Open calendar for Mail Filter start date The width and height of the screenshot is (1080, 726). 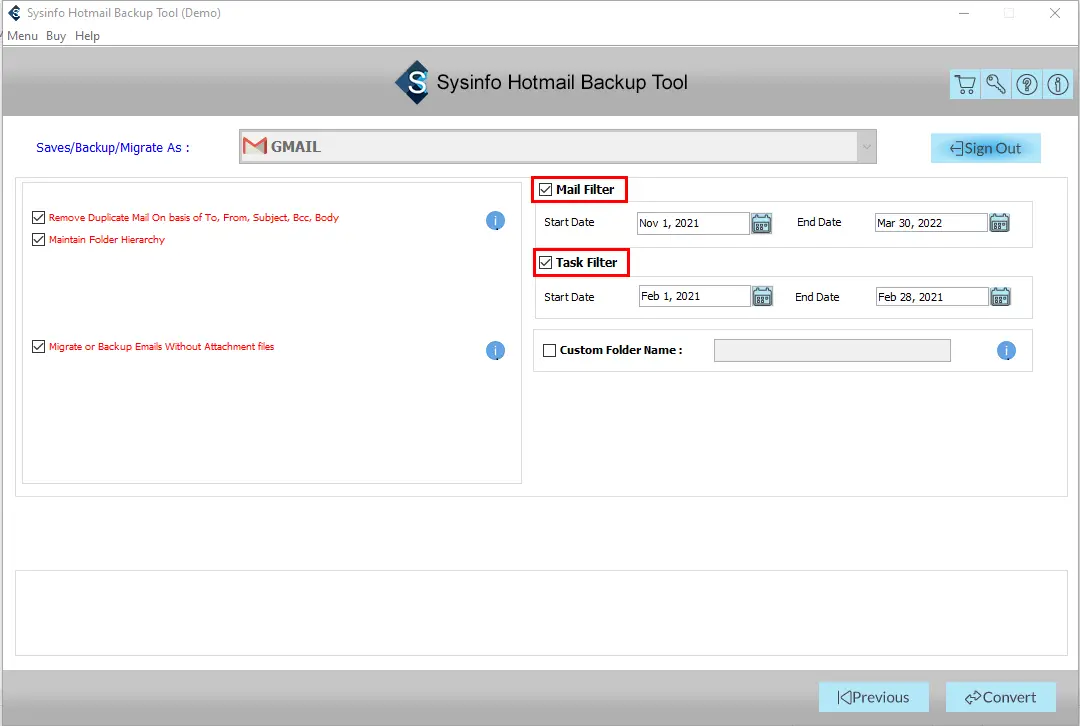coord(761,223)
